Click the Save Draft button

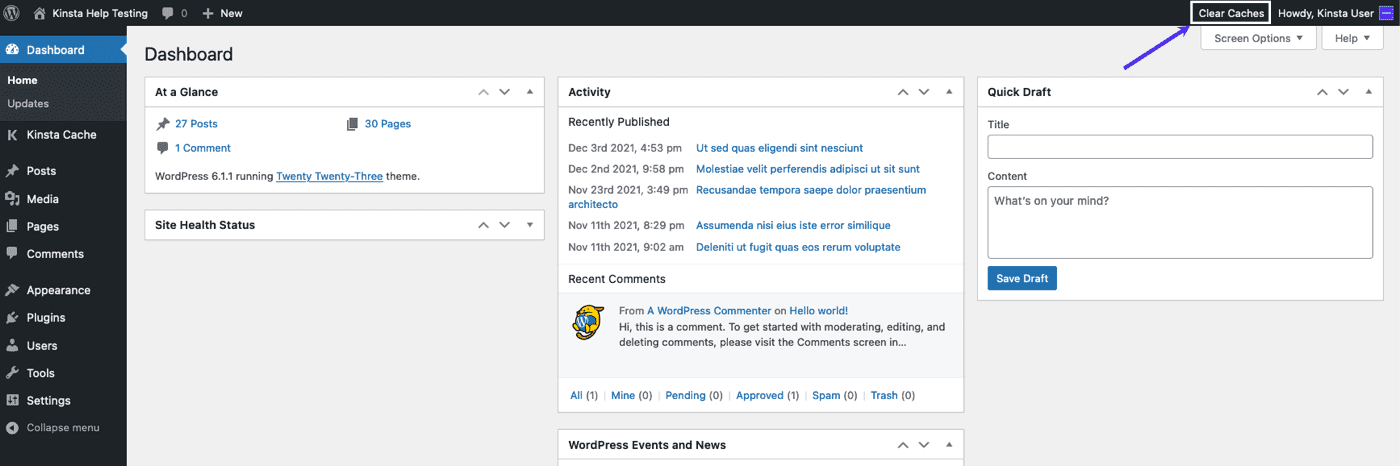(x=1022, y=278)
